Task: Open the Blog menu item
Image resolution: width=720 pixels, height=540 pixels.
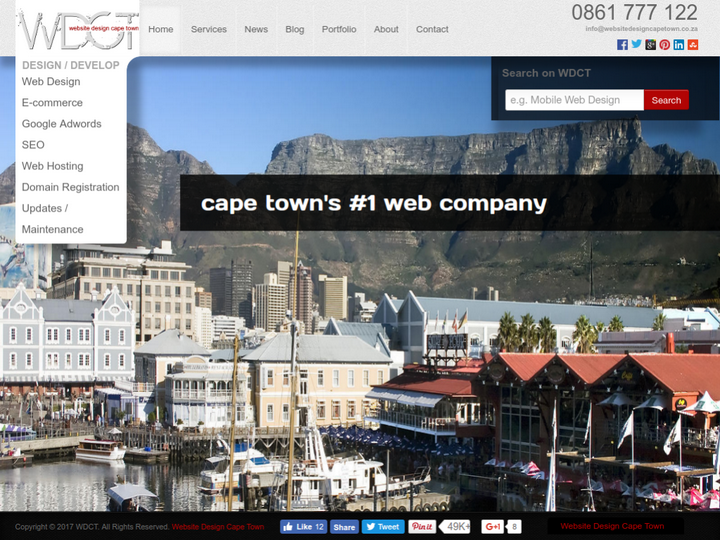Action: 294,29
